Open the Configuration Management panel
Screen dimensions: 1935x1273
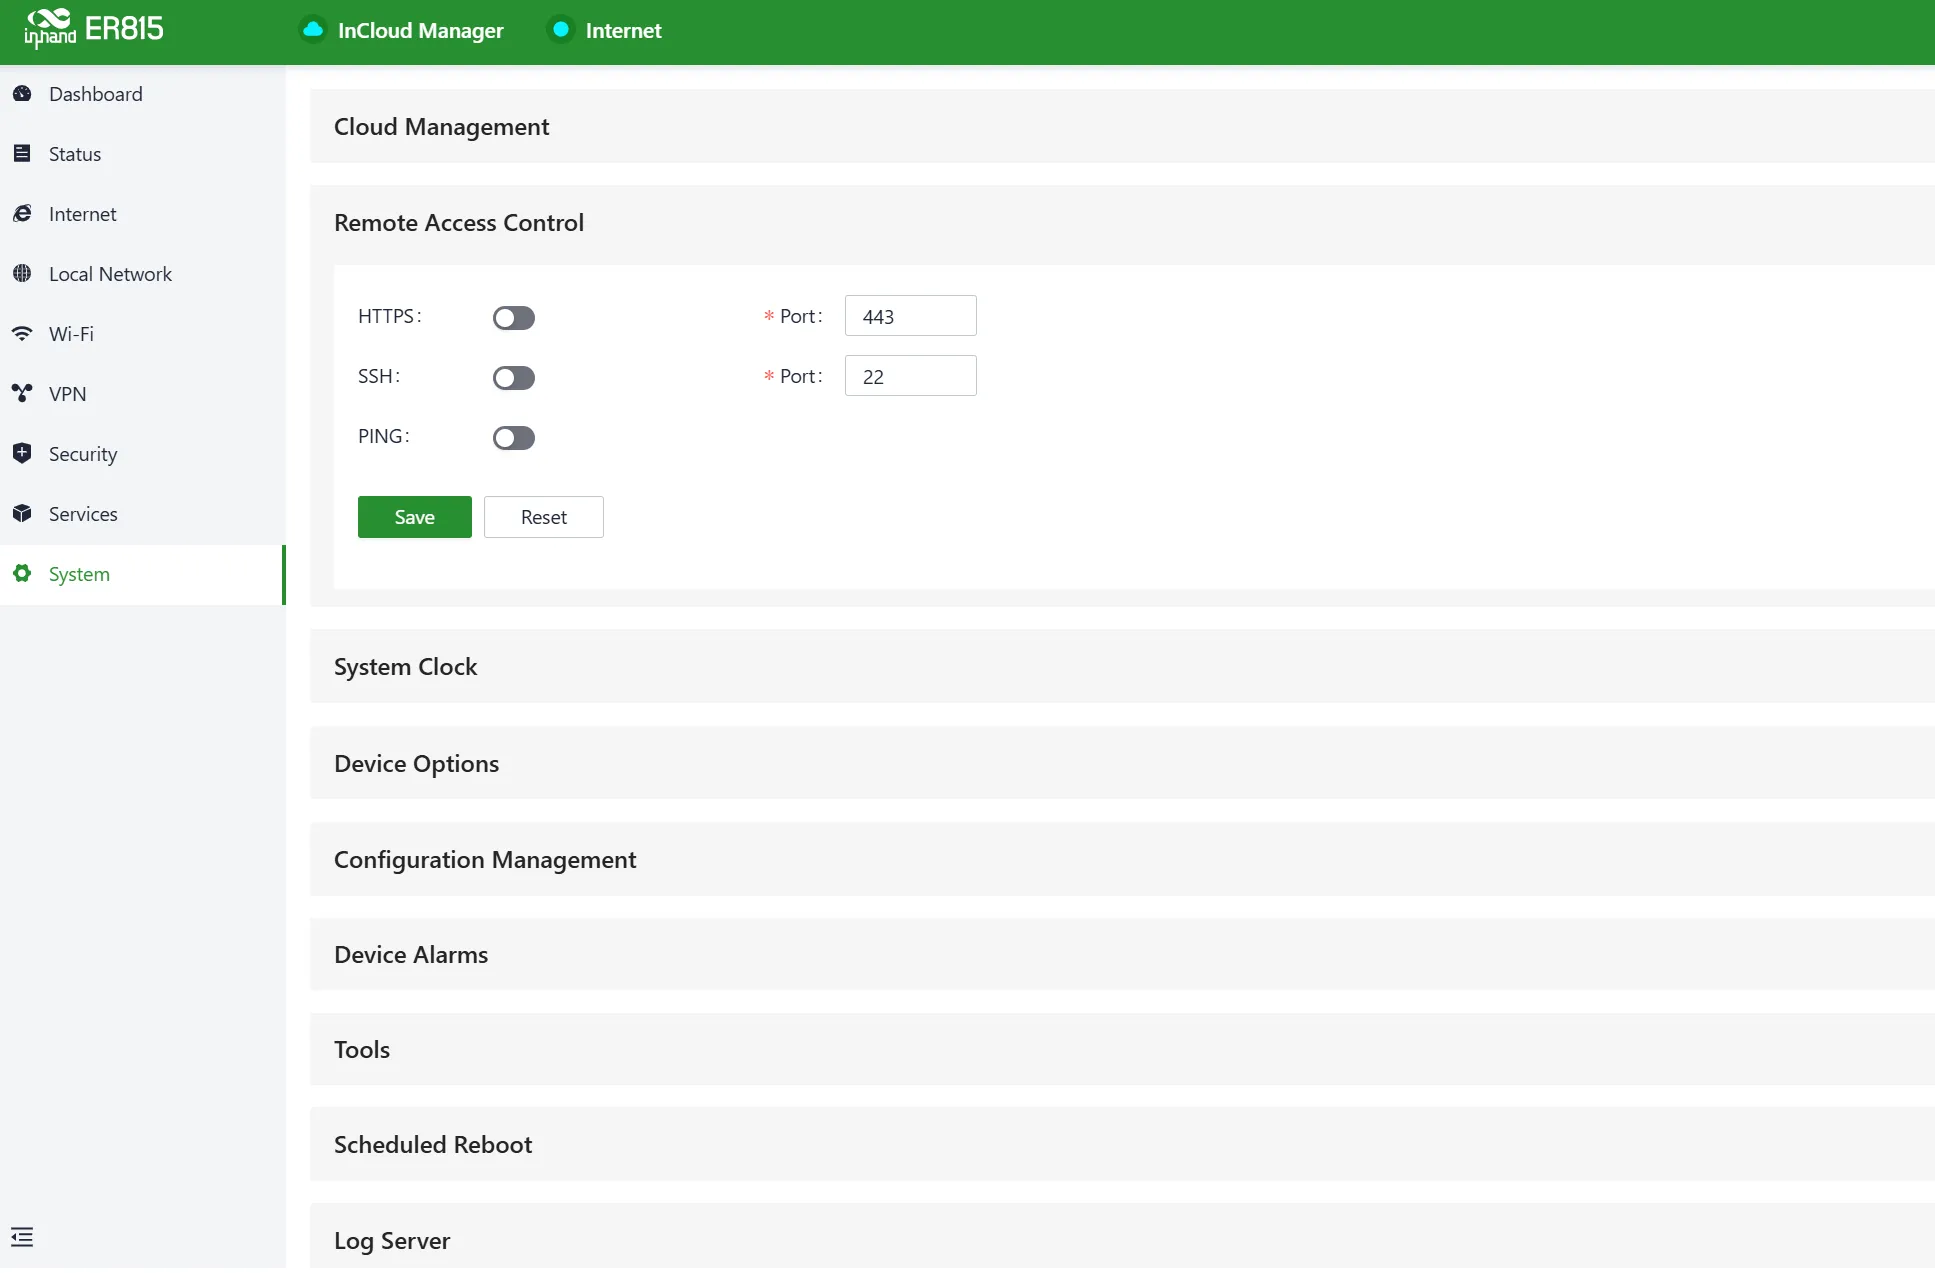click(x=1122, y=860)
